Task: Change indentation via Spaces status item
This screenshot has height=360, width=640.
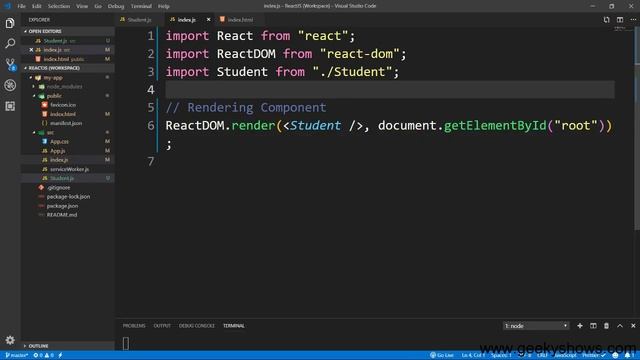Action: click(501, 356)
